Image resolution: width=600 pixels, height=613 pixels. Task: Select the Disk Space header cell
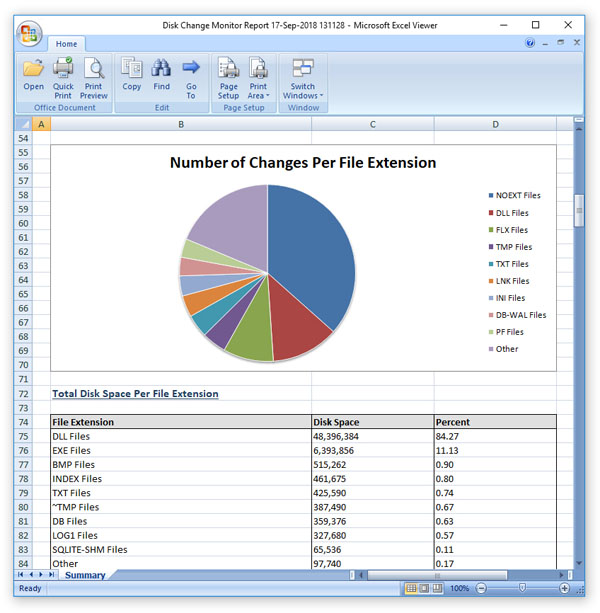[x=373, y=422]
